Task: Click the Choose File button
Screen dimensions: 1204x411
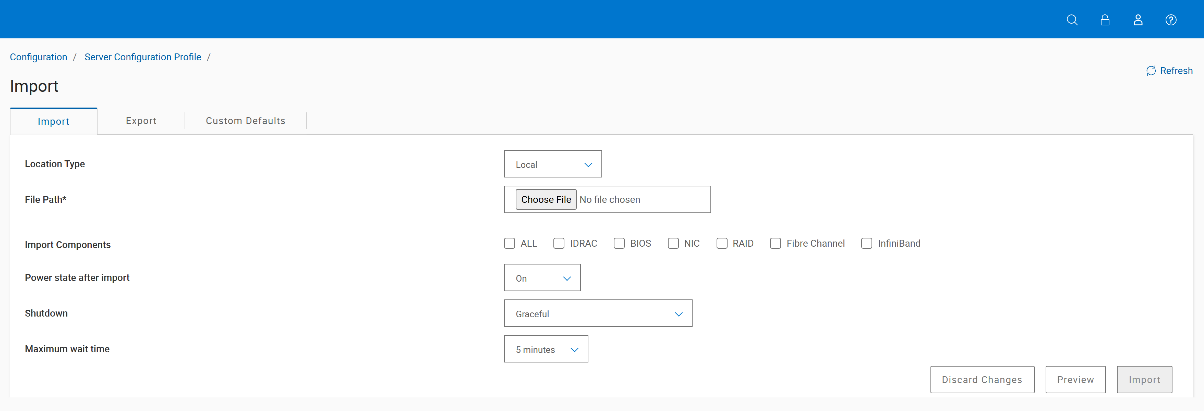Action: 546,199
